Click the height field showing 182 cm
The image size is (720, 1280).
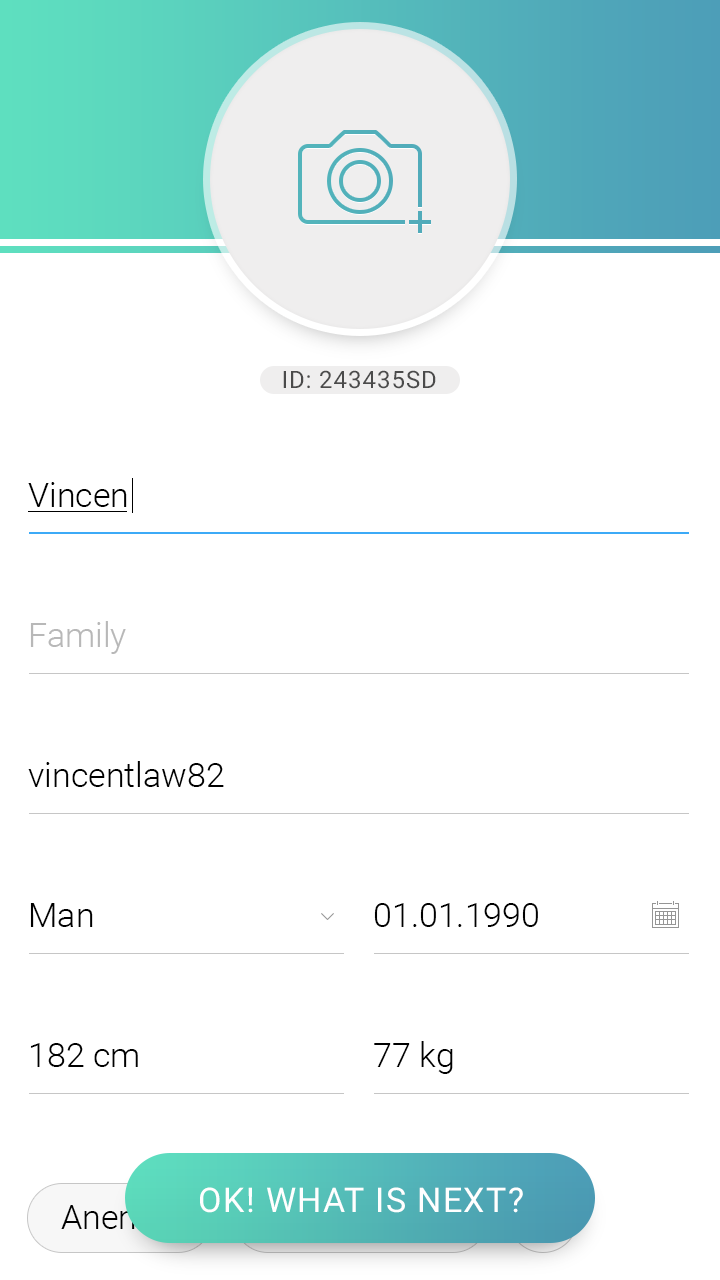[x=186, y=1056]
